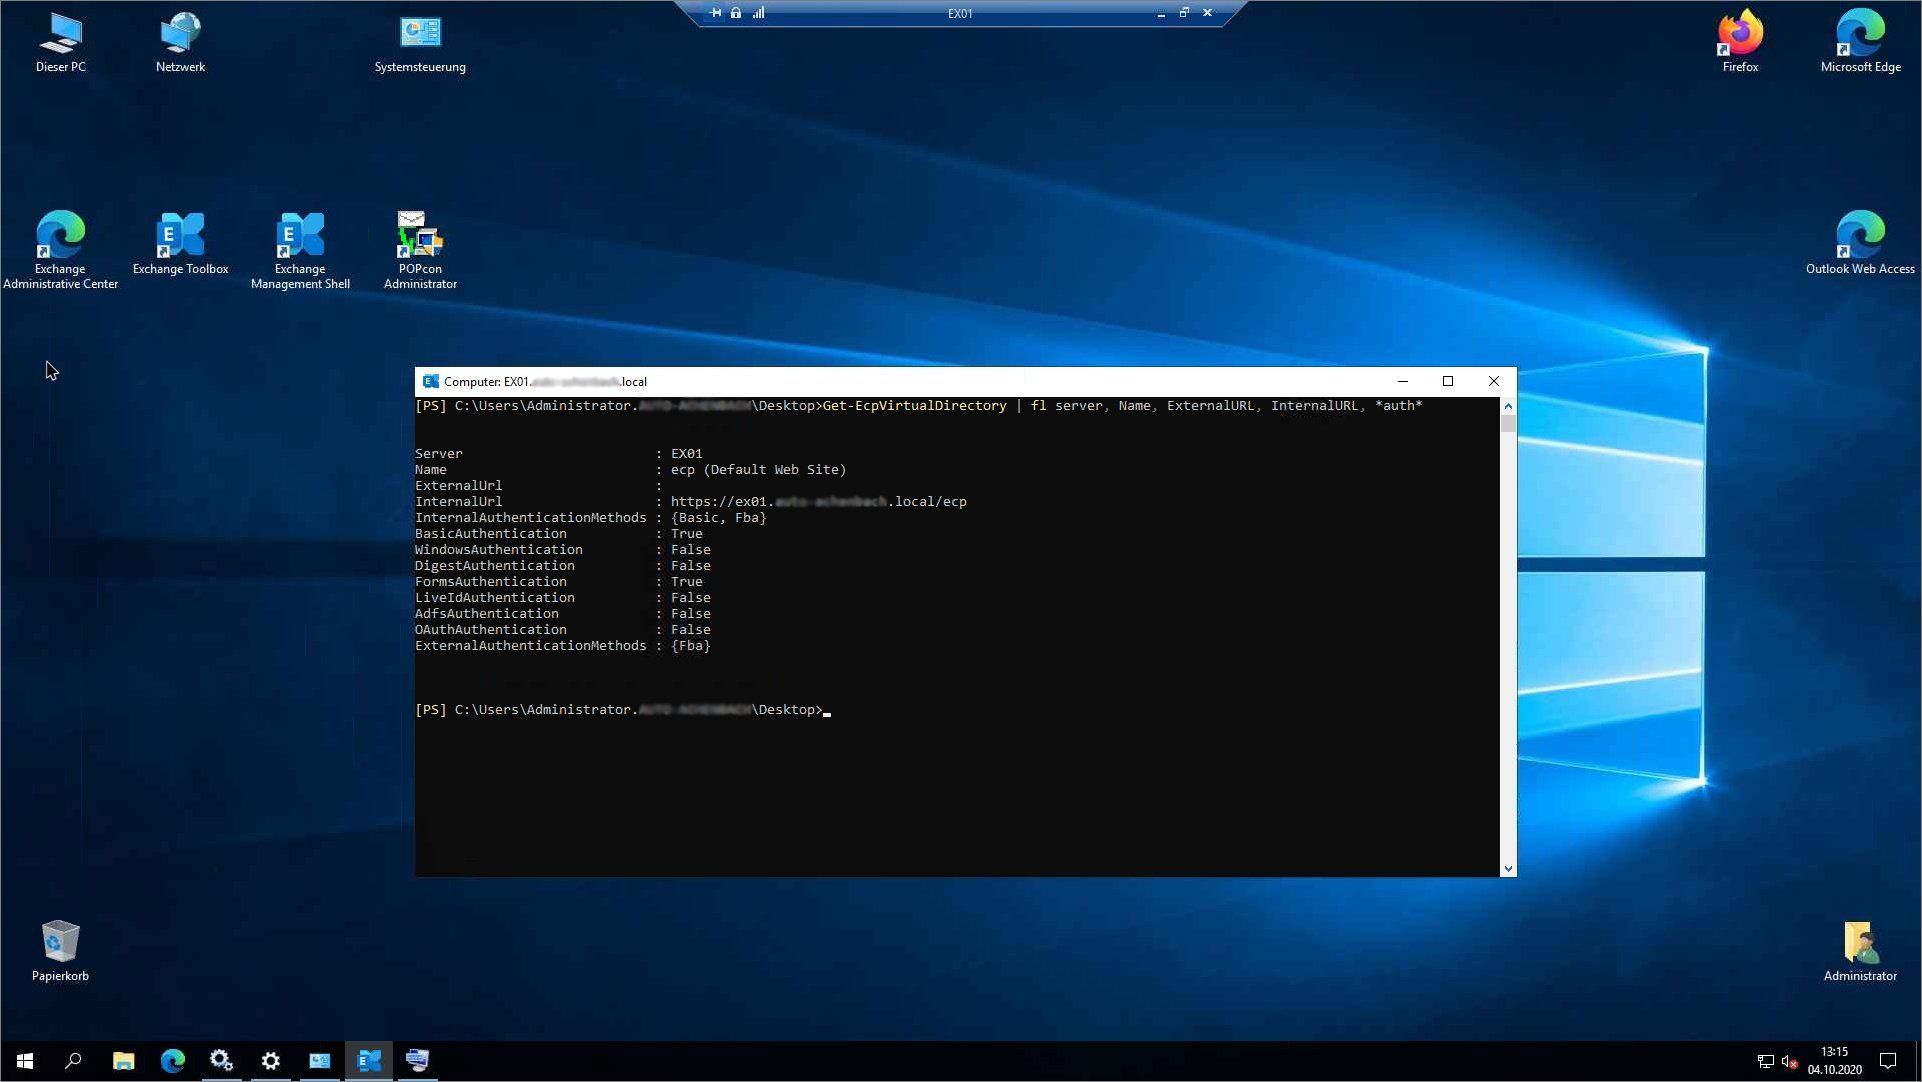1922x1082 pixels.
Task: Open network computer taskbar item
Action: click(418, 1060)
